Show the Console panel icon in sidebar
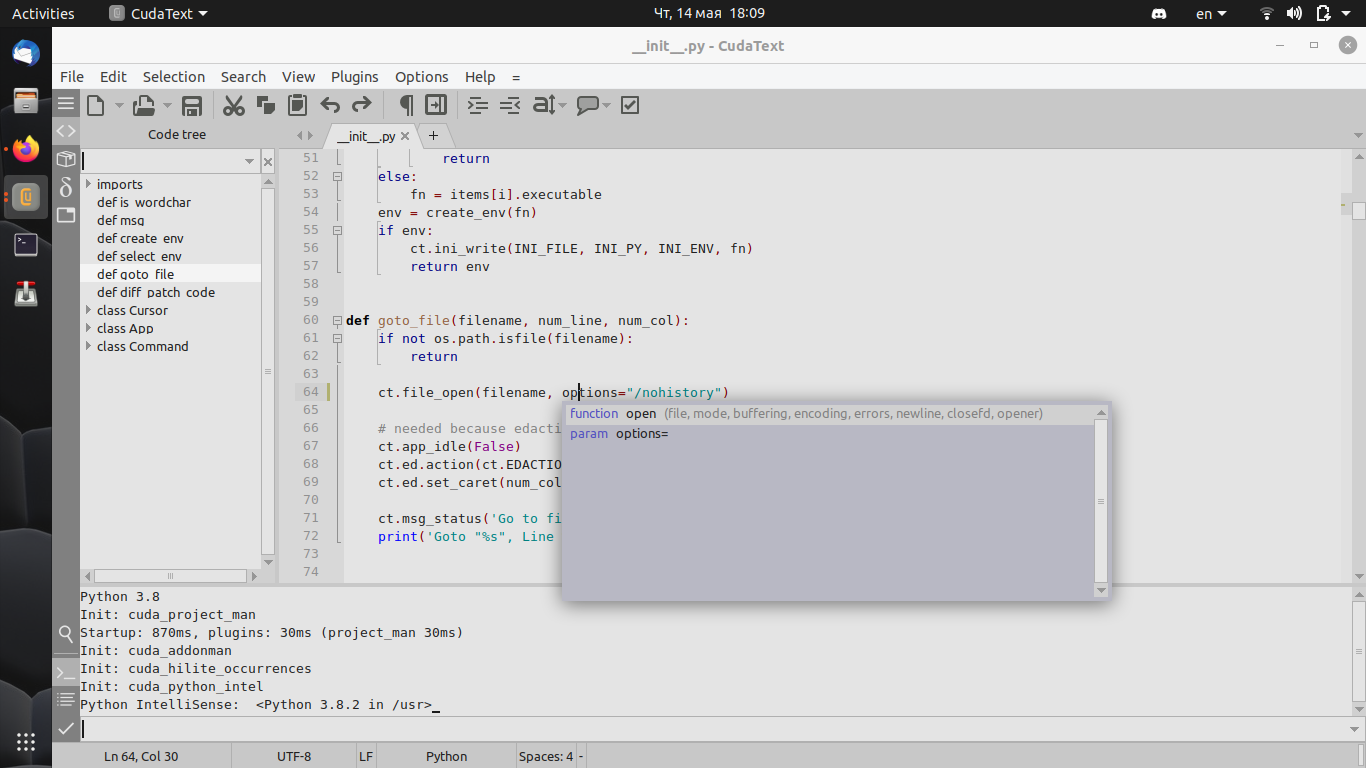 pyautogui.click(x=66, y=672)
